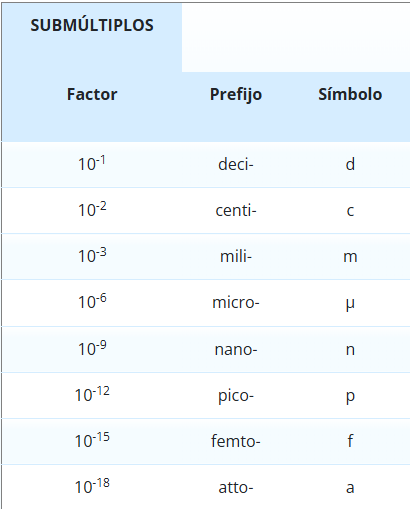The image size is (410, 509).
Task: Click the deci- prefix cell
Action: tap(236, 164)
